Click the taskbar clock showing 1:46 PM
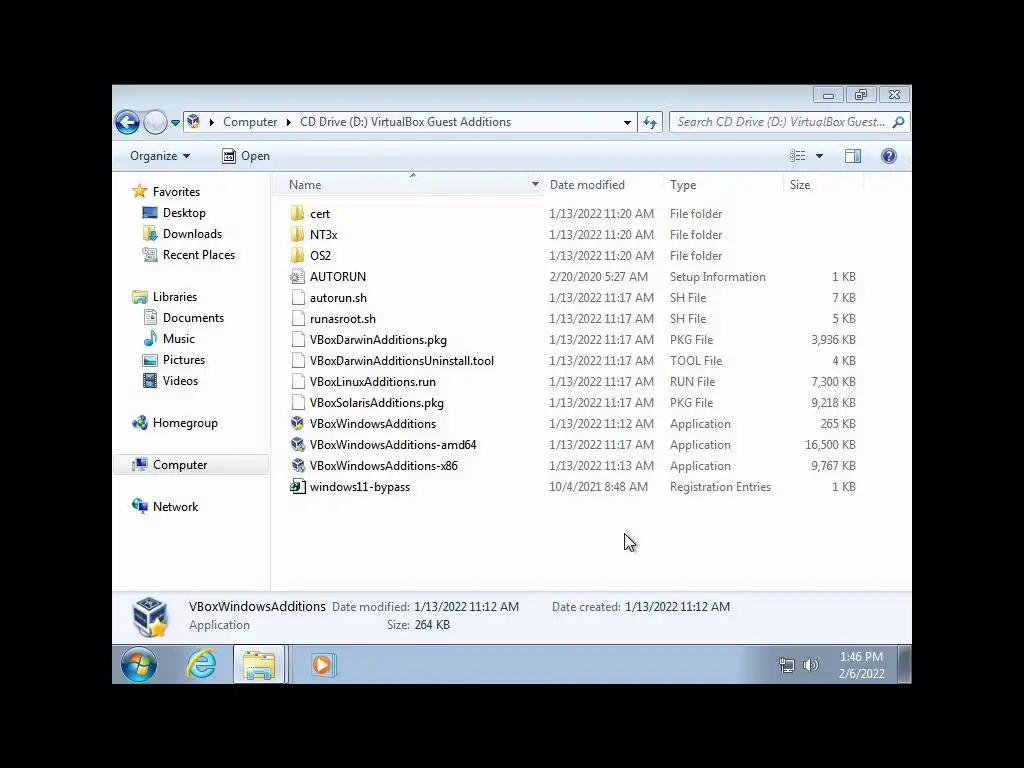Screen dimensions: 1024x768 [x=861, y=665]
